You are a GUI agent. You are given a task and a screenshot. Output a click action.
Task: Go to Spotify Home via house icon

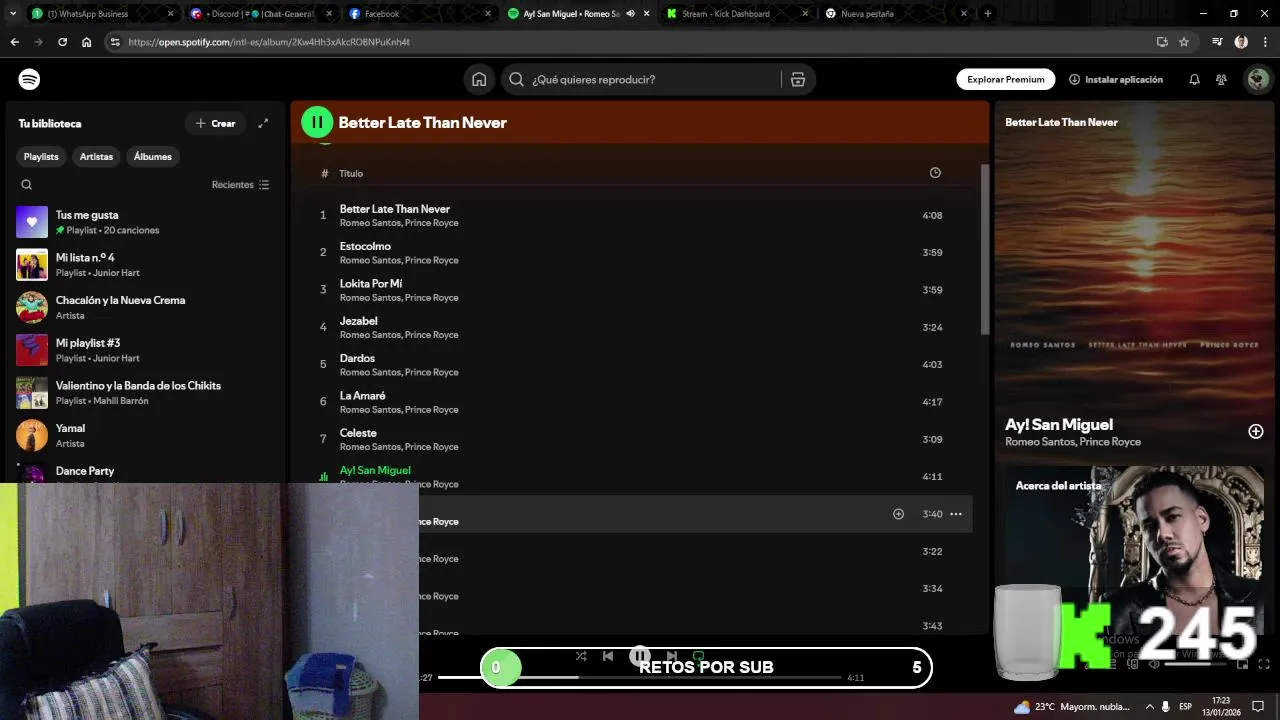(x=479, y=79)
